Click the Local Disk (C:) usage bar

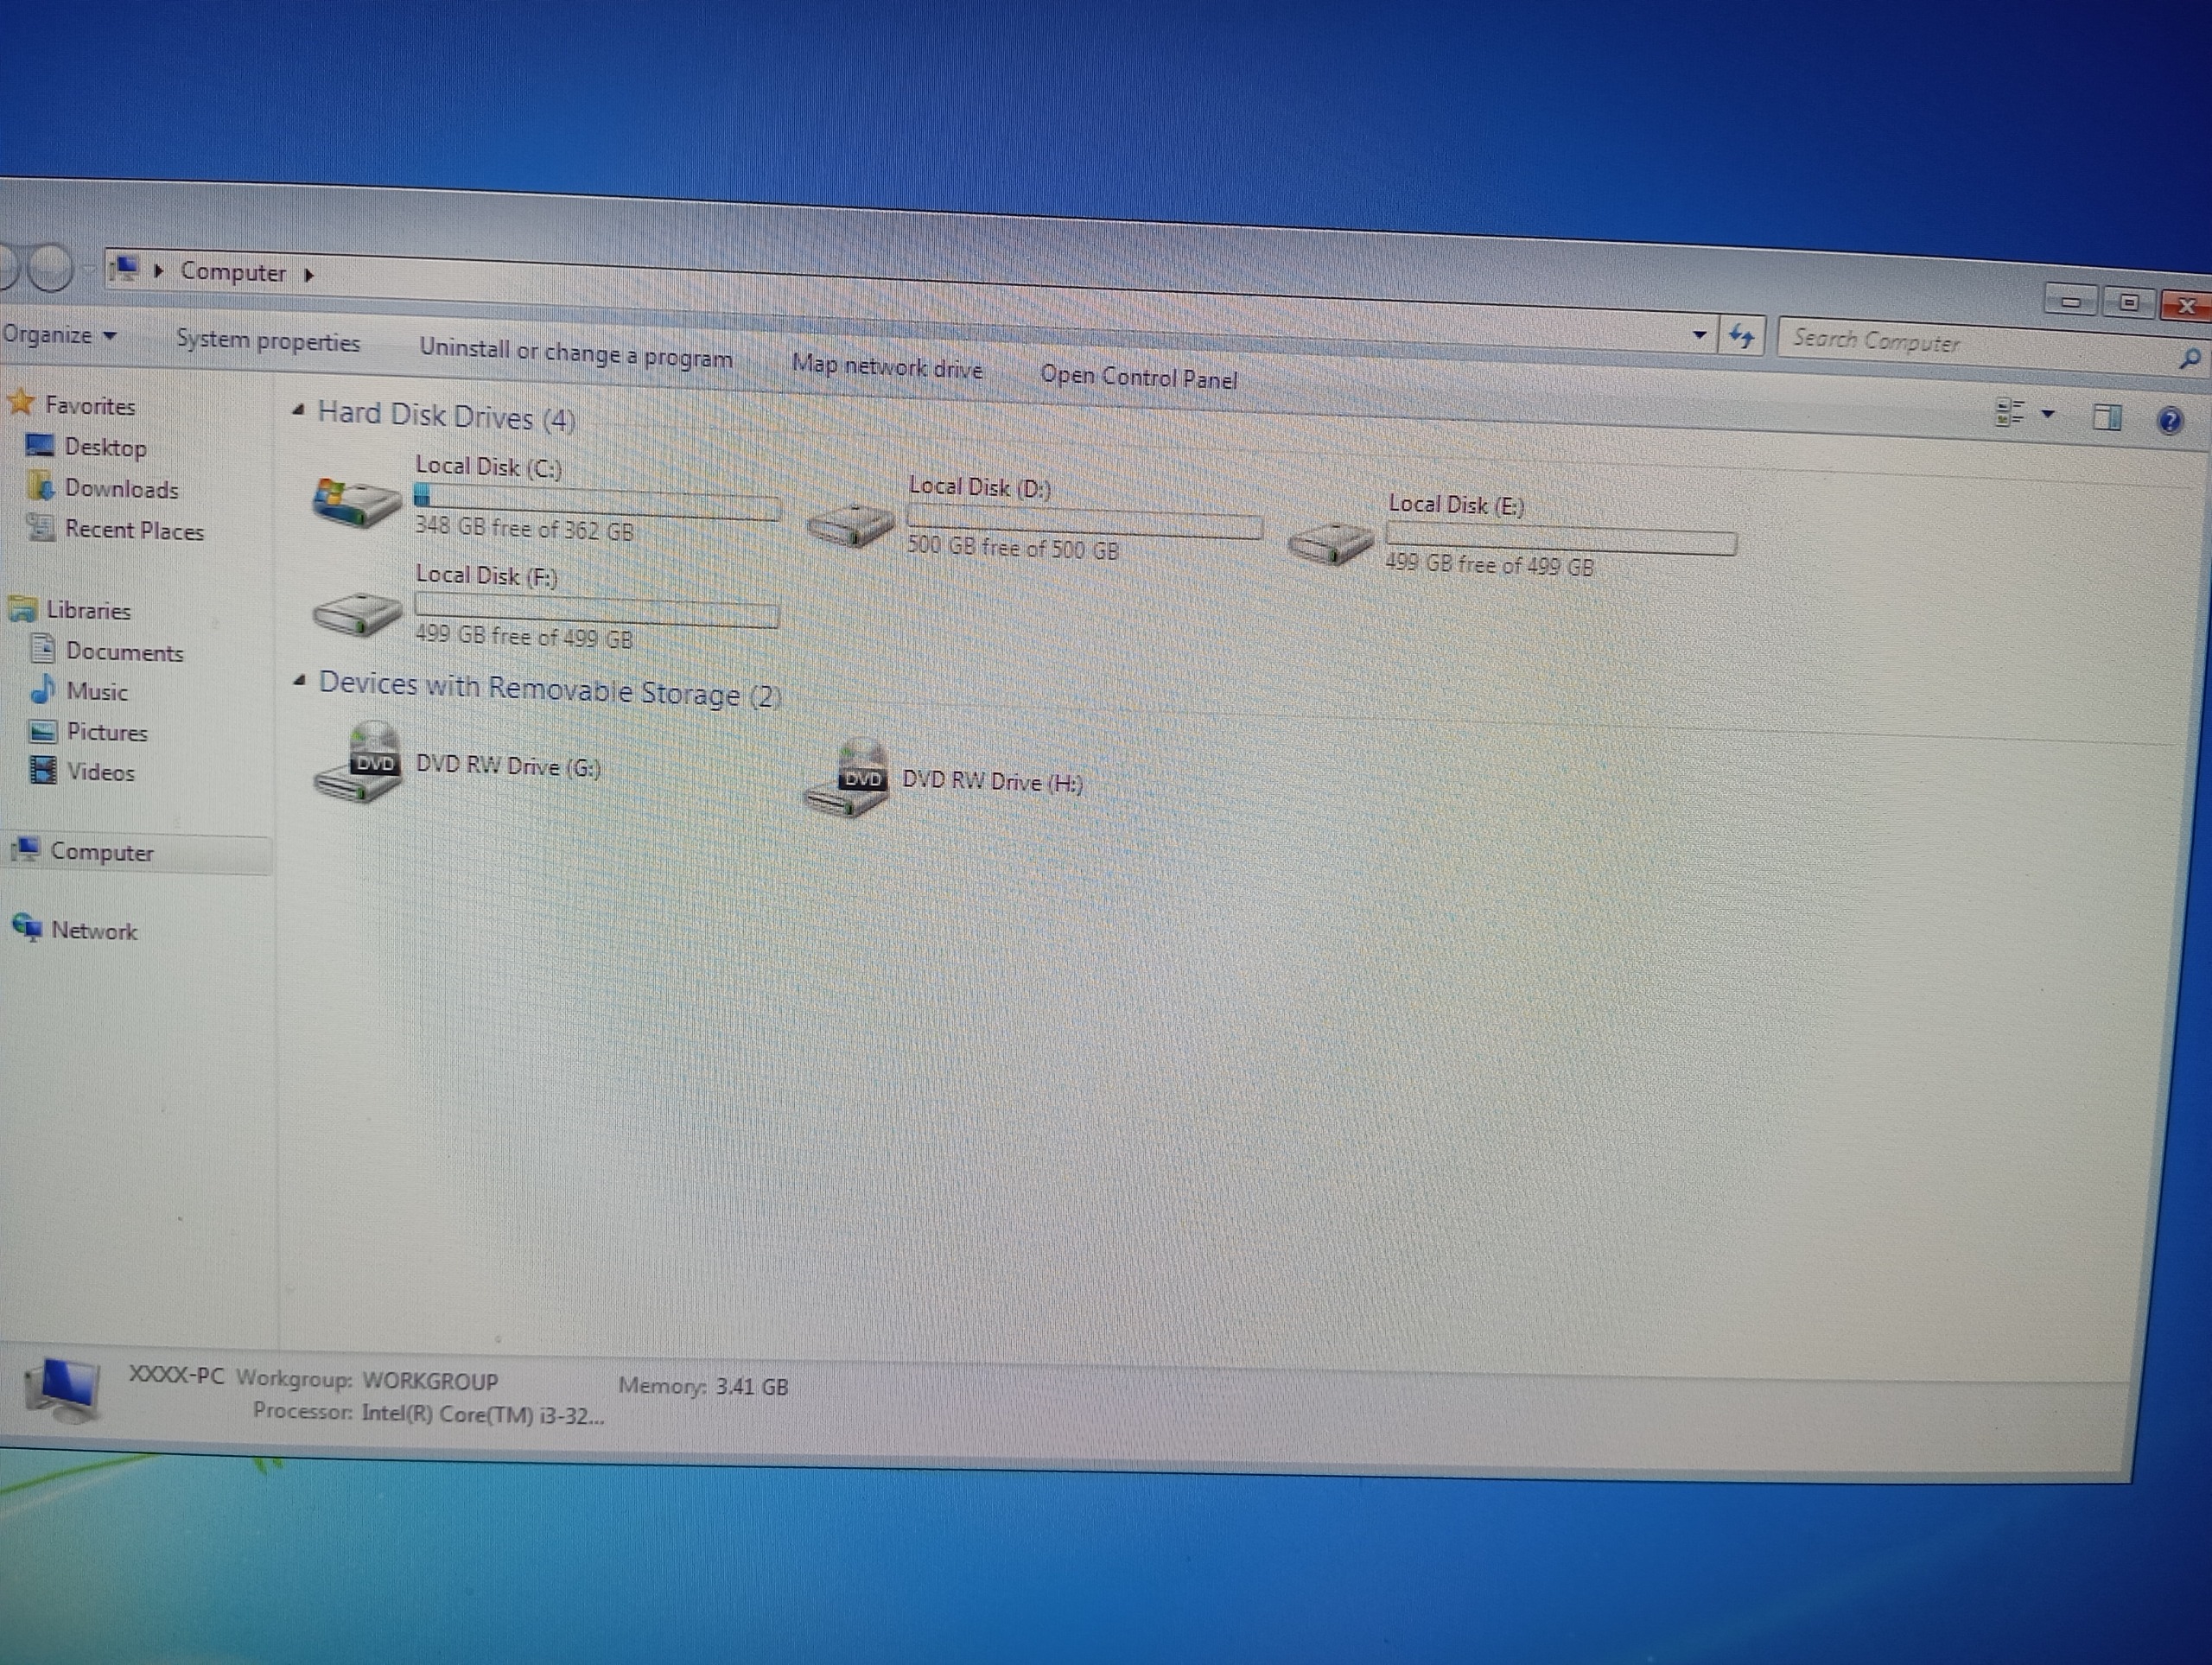(x=597, y=502)
